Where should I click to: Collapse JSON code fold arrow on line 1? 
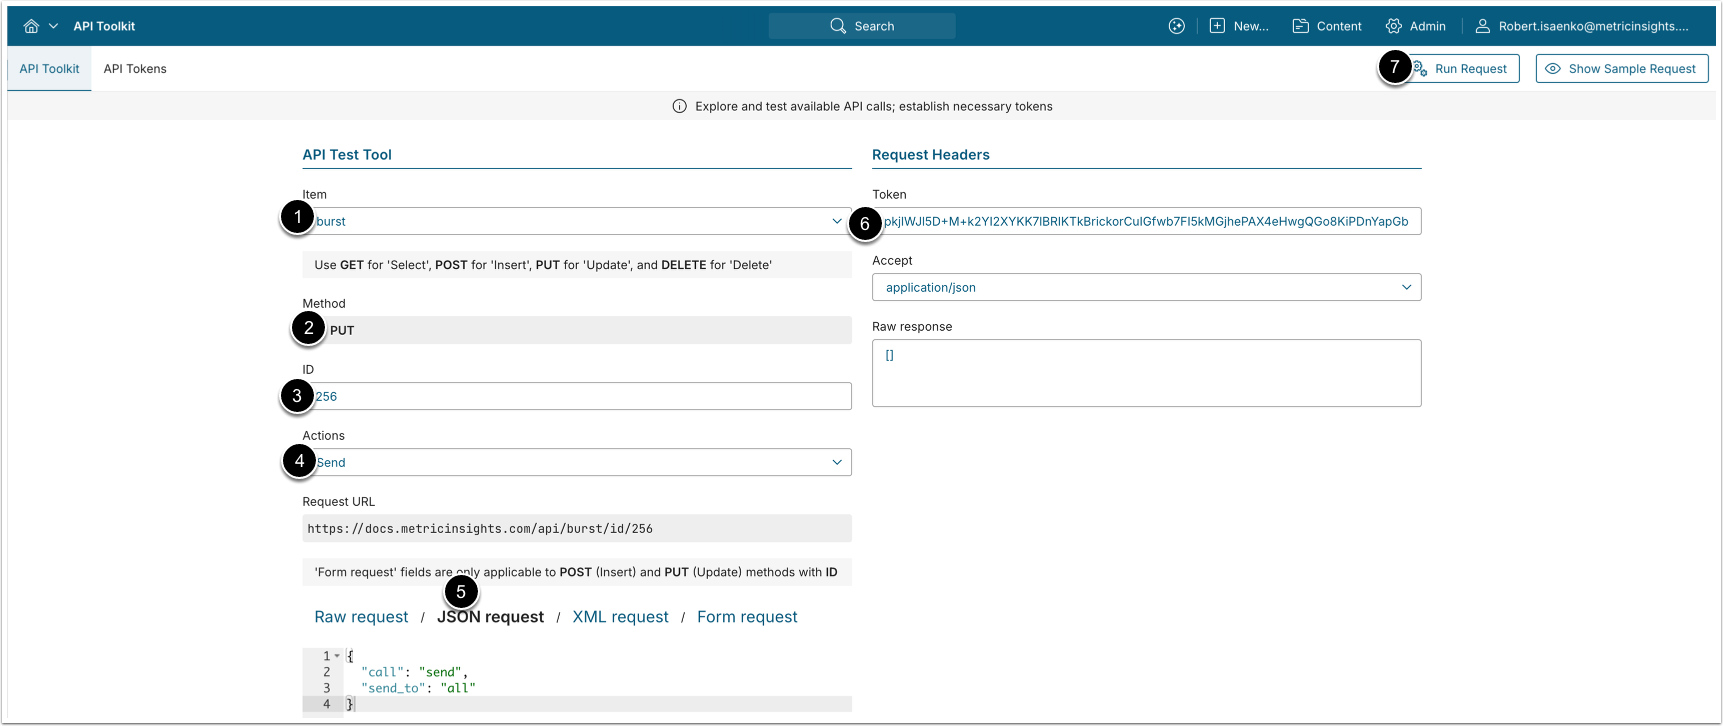click(x=337, y=656)
